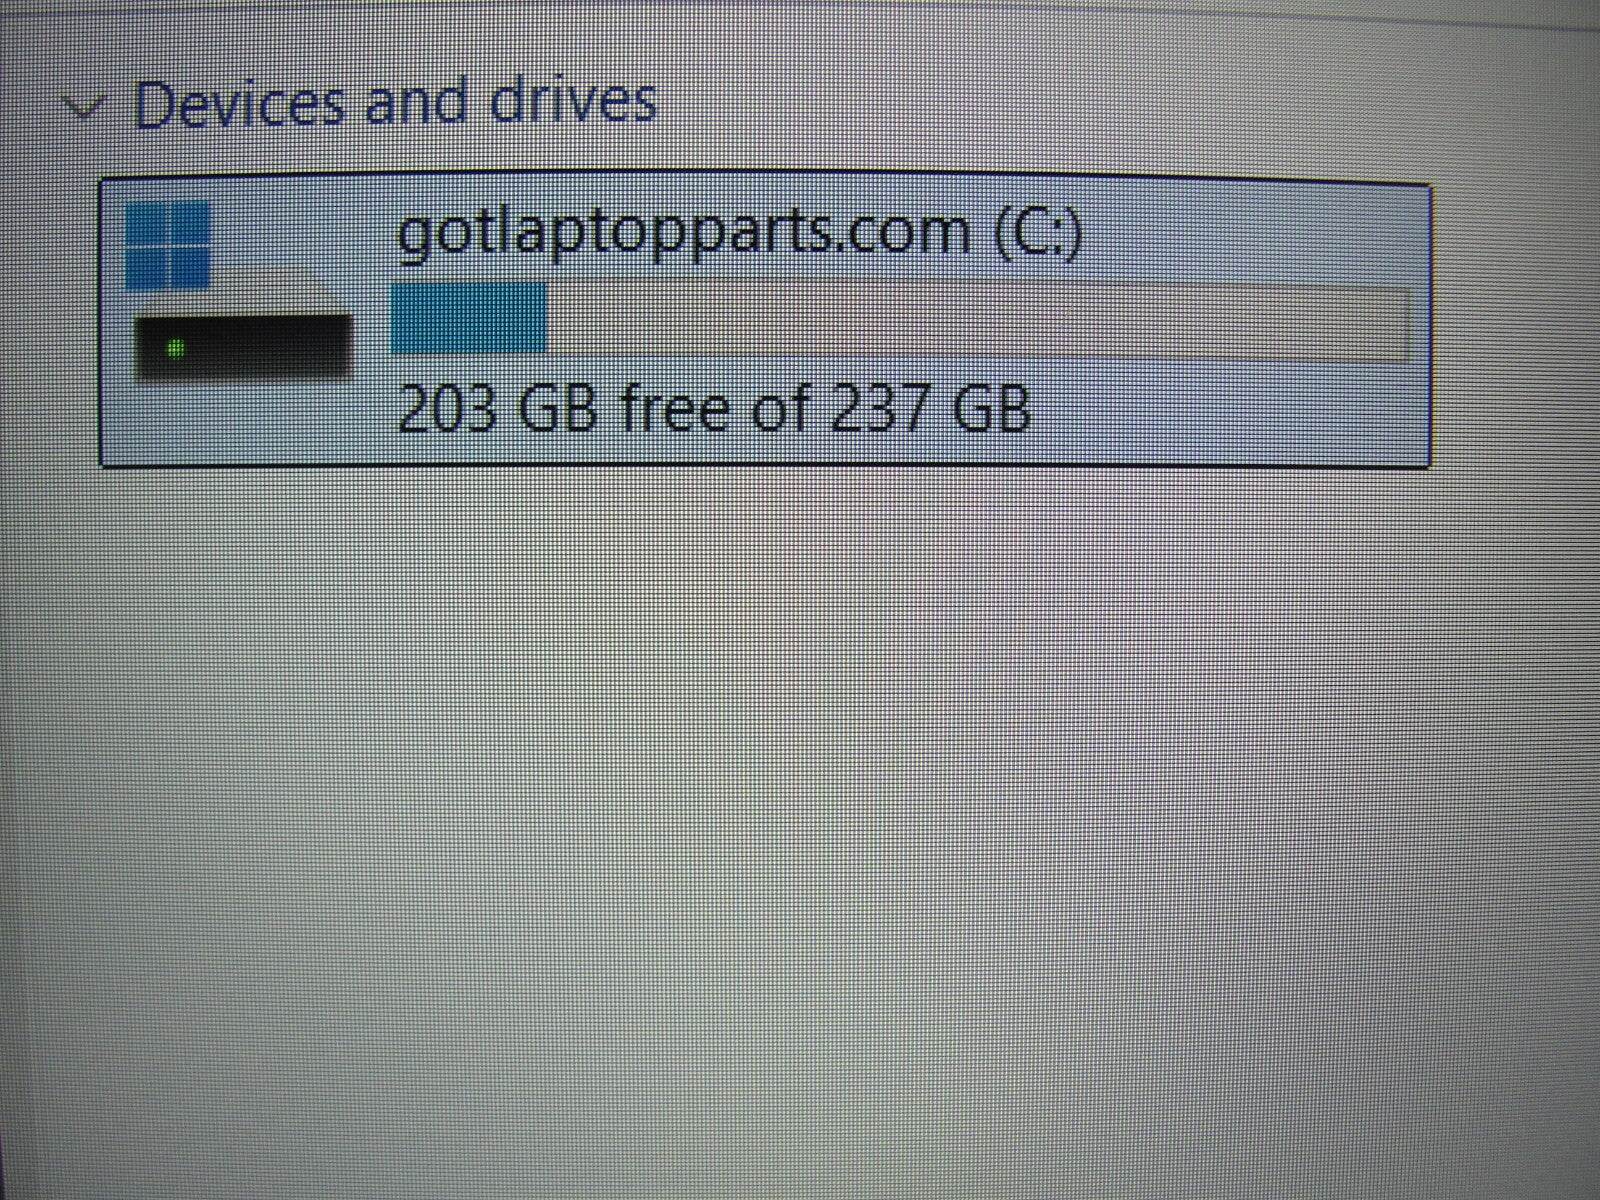Click the blue used-space portion of capacity bar
The image size is (1600, 1200).
(x=468, y=319)
